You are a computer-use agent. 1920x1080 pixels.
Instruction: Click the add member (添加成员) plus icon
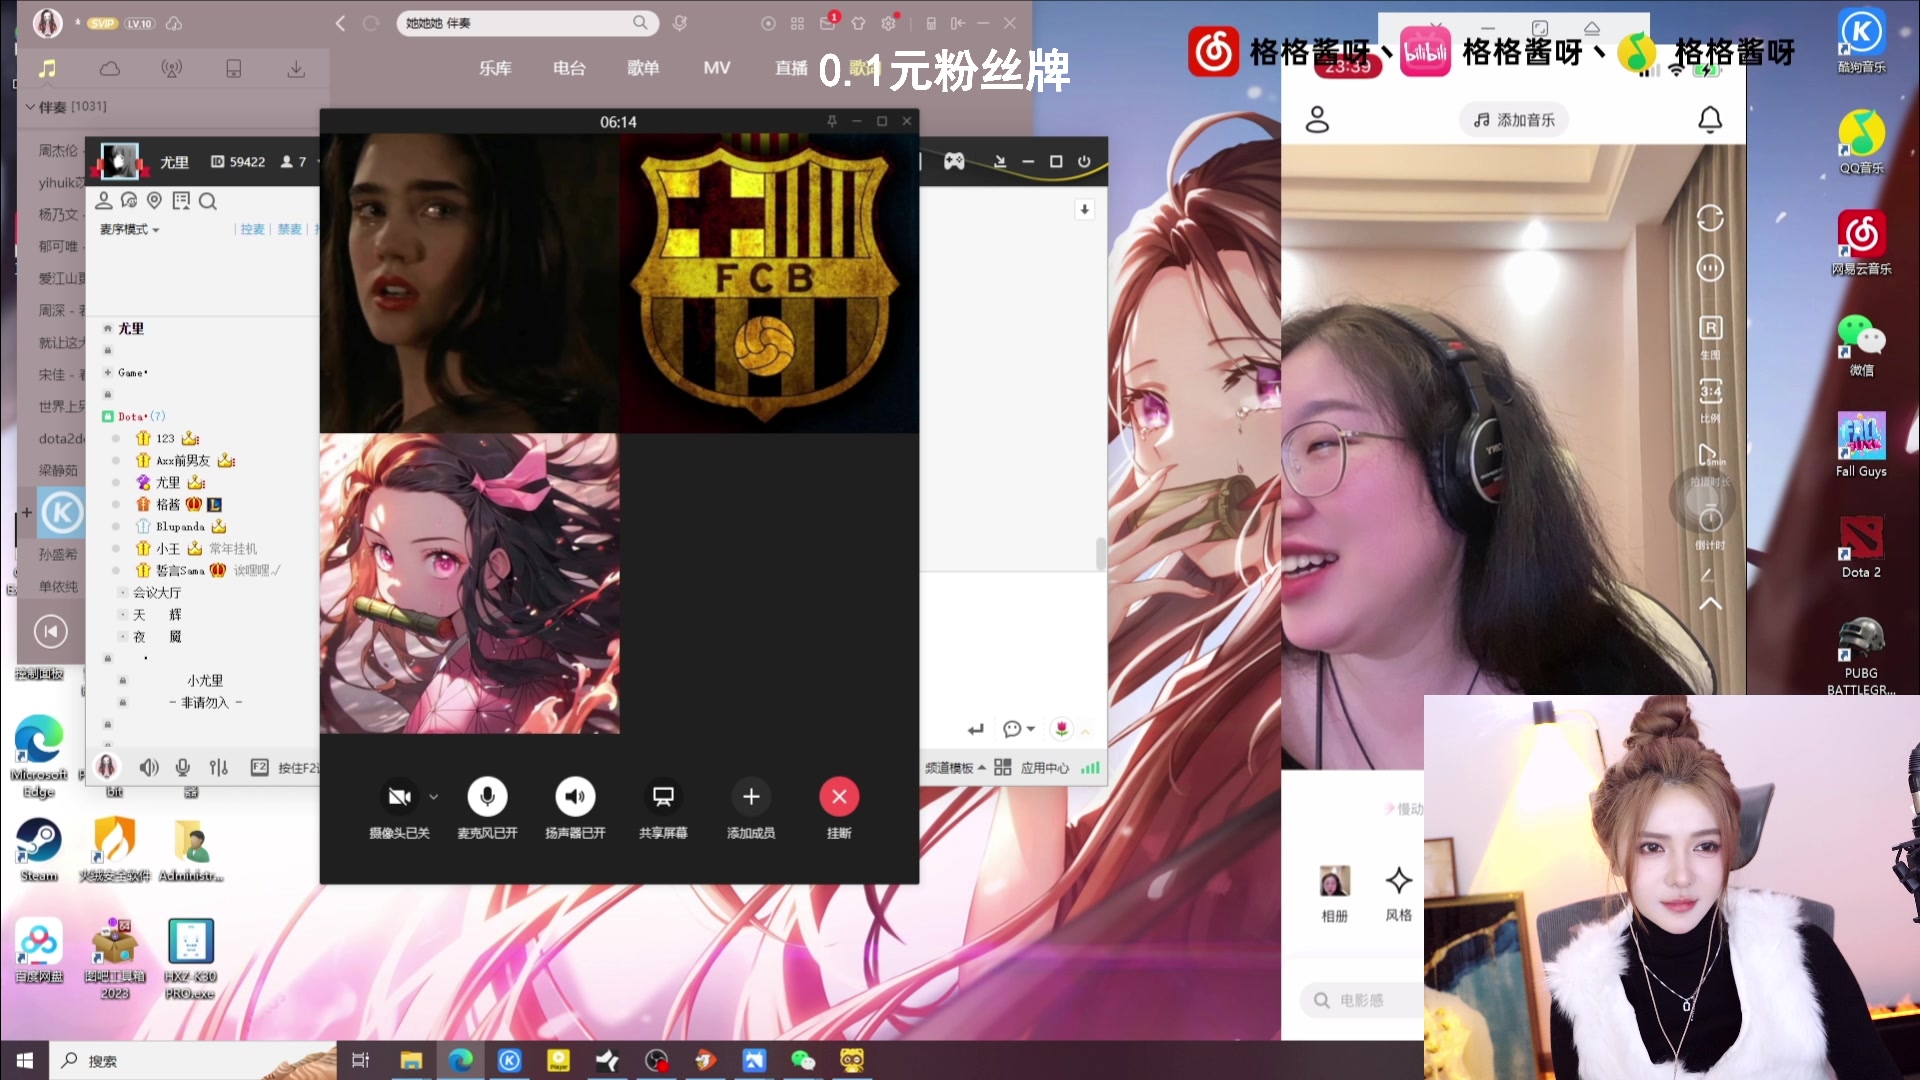(x=751, y=796)
